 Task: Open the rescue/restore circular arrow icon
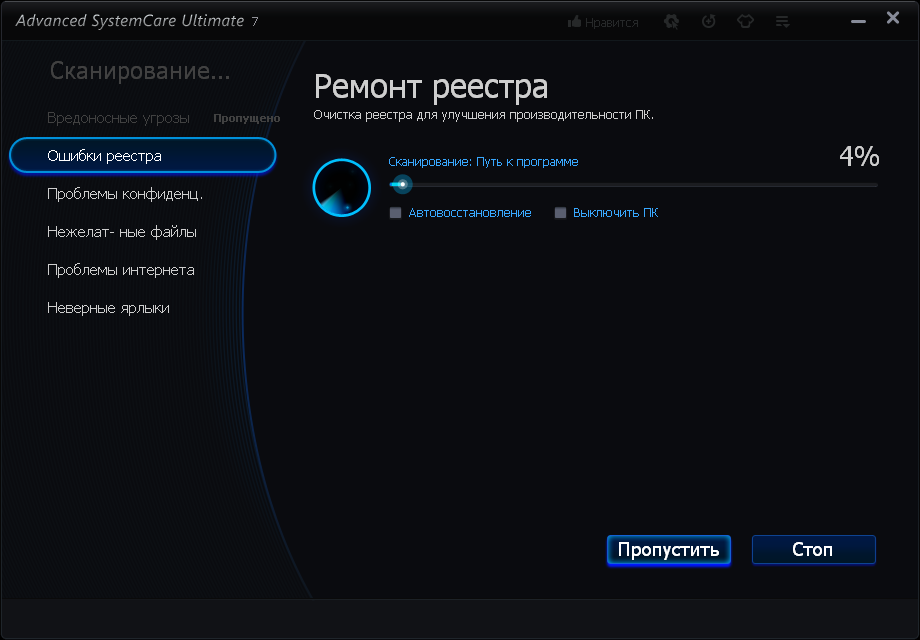pyautogui.click(x=709, y=22)
